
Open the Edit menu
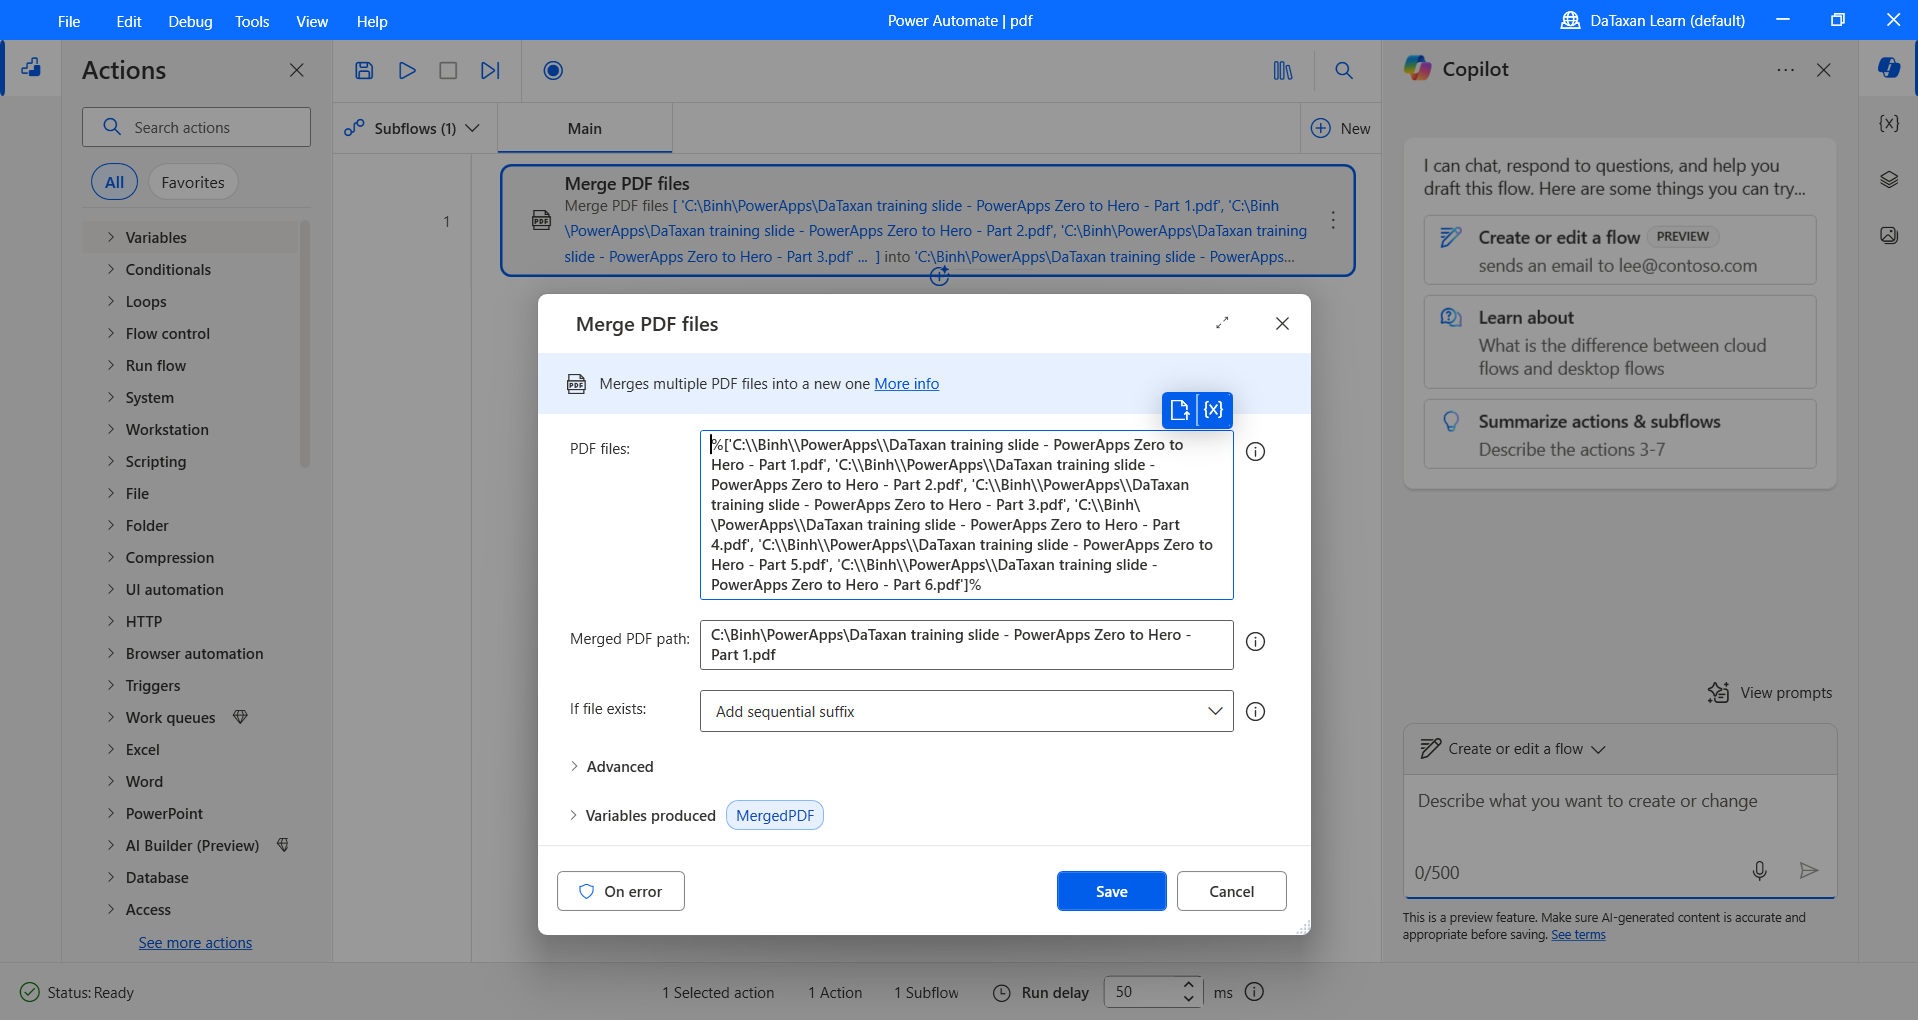129,21
